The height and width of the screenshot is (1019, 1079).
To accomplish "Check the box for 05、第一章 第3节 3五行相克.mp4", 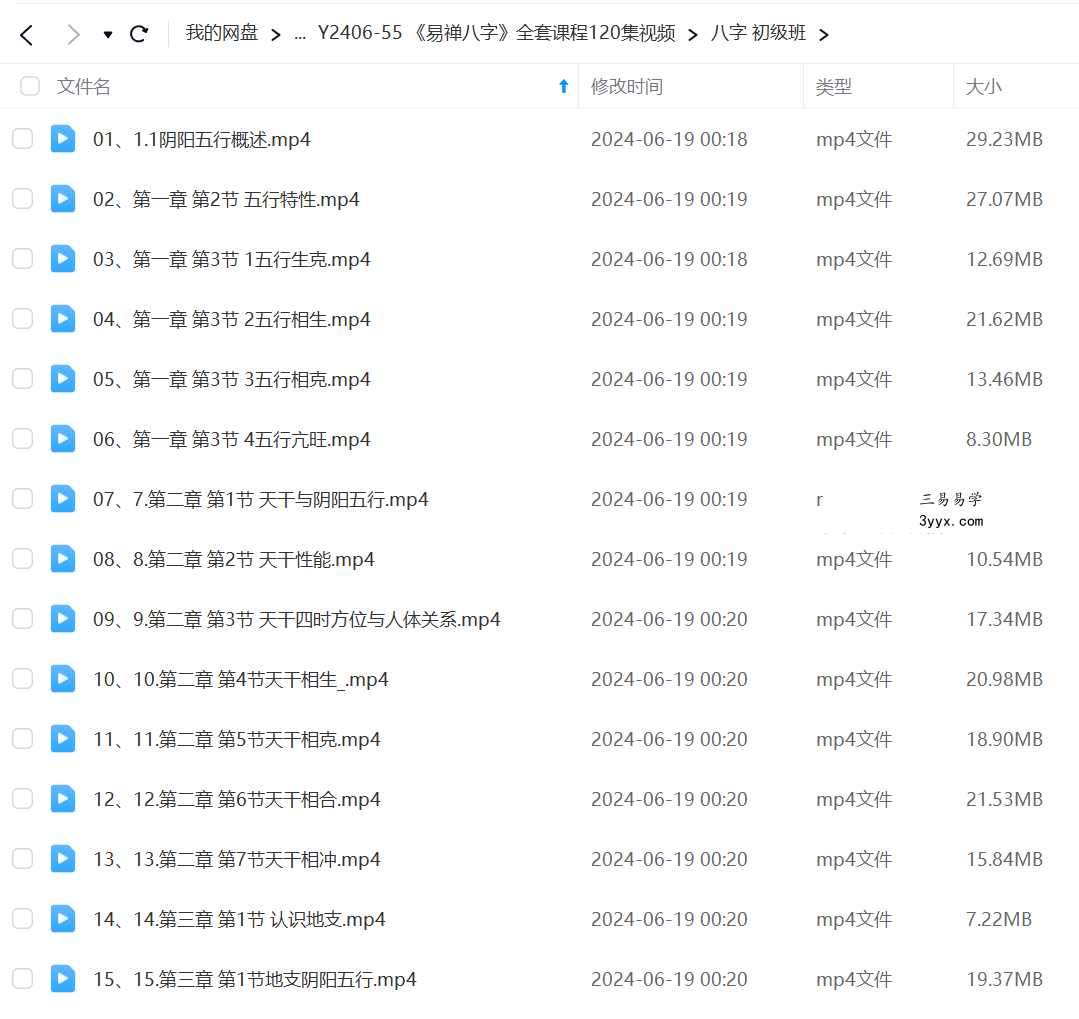I will click(23, 378).
